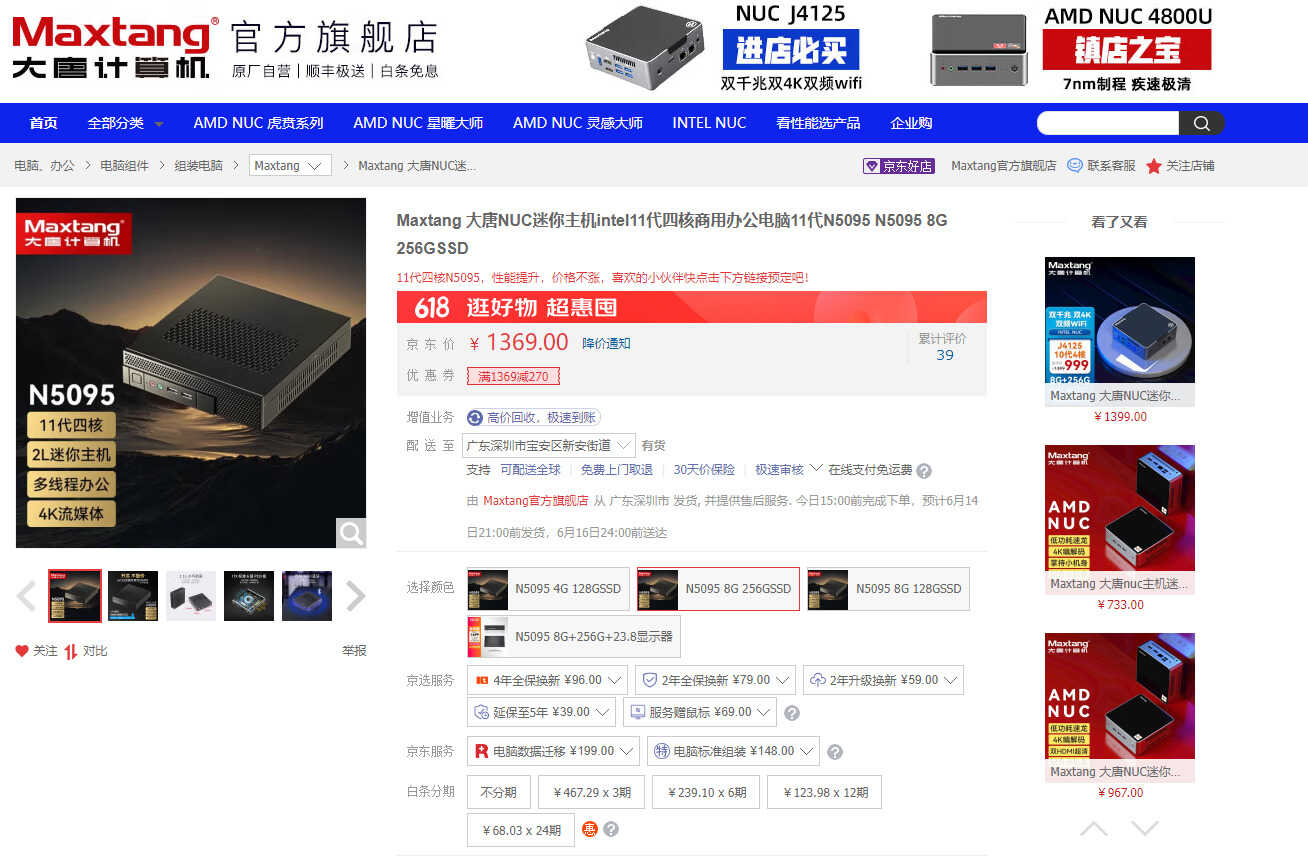
Task: Open 延保至5年 ¥39.00 dropdown
Action: [541, 712]
